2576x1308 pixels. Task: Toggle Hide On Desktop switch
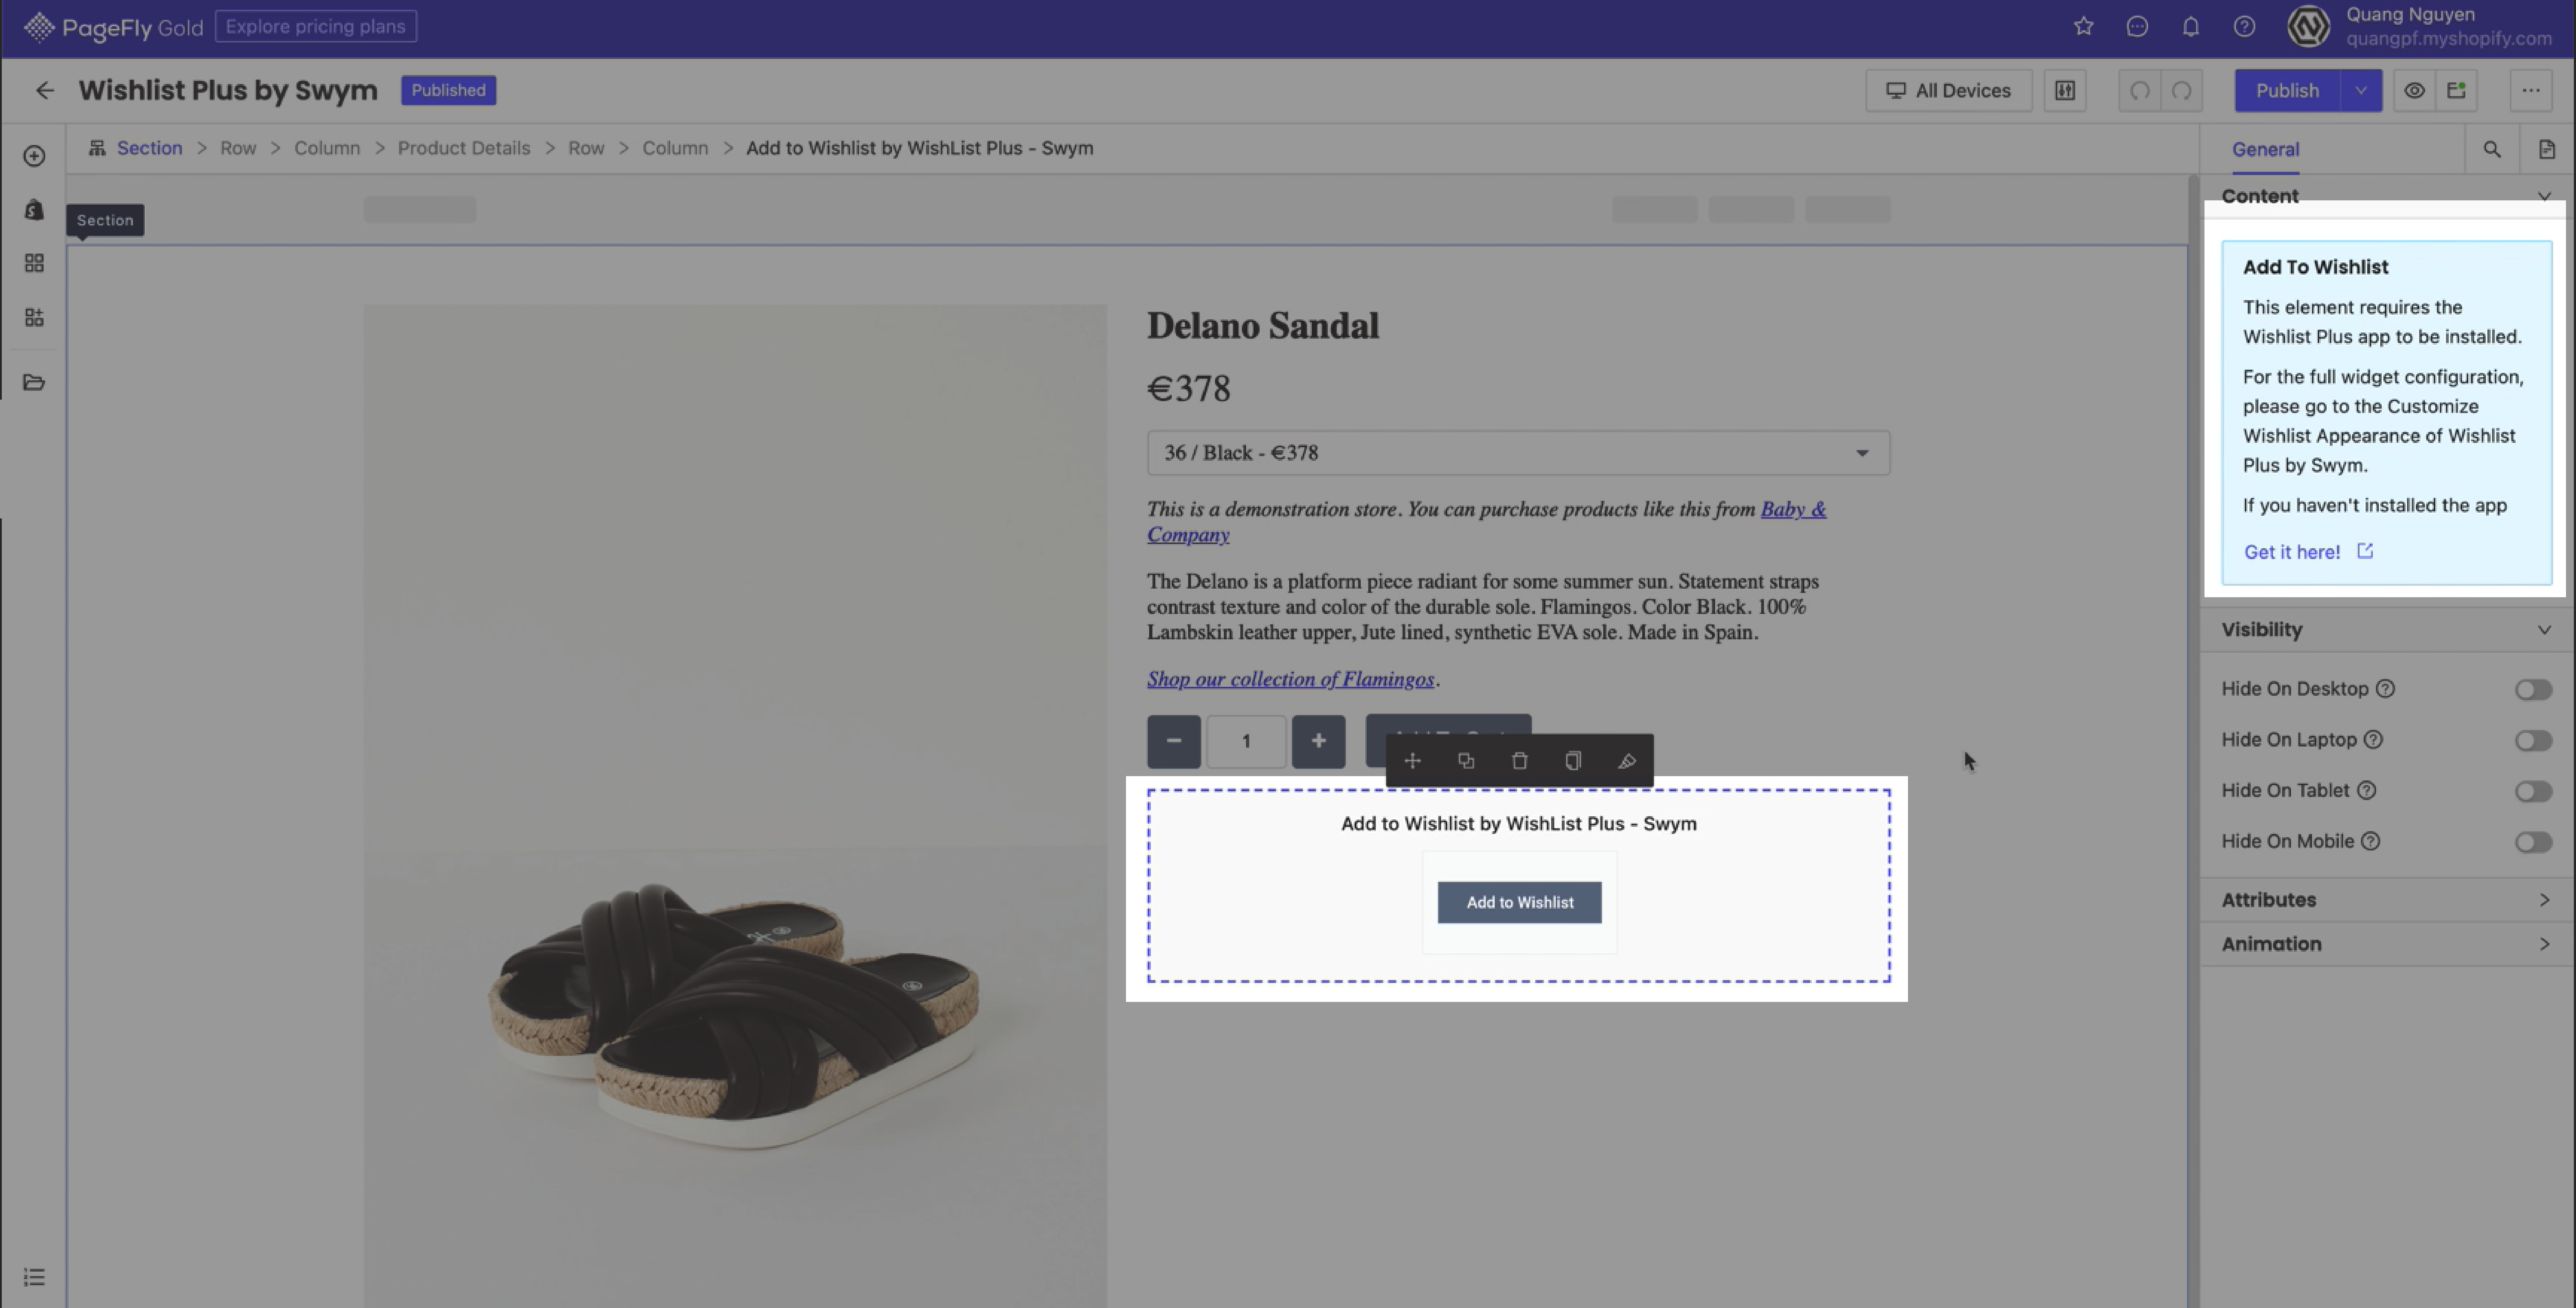2533,689
